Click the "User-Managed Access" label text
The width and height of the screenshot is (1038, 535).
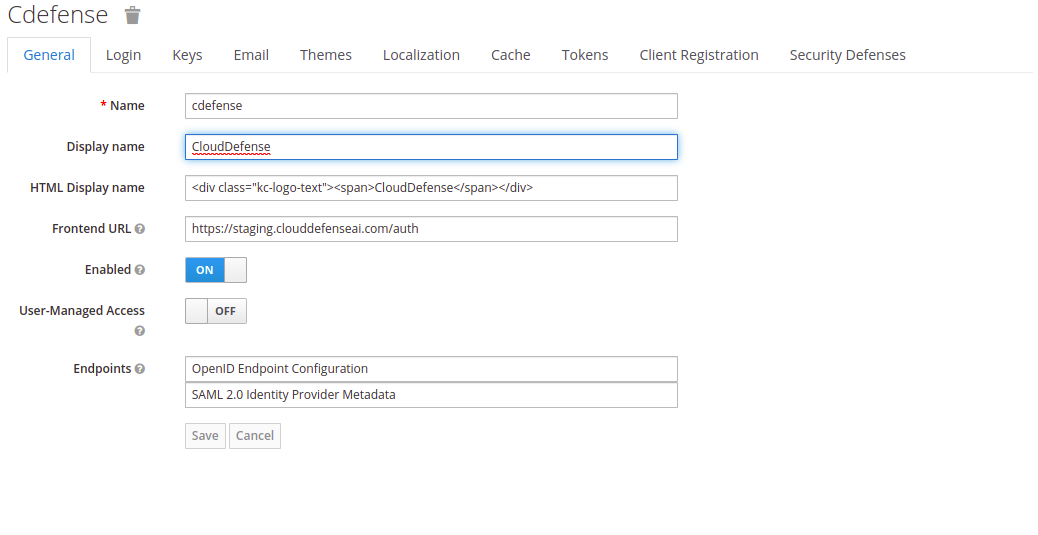[82, 311]
